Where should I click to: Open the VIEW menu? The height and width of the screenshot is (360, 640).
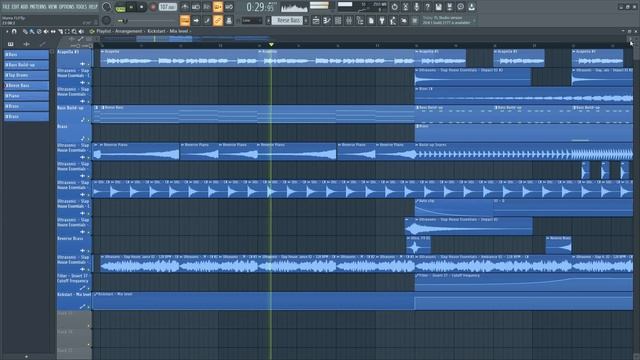click(53, 7)
